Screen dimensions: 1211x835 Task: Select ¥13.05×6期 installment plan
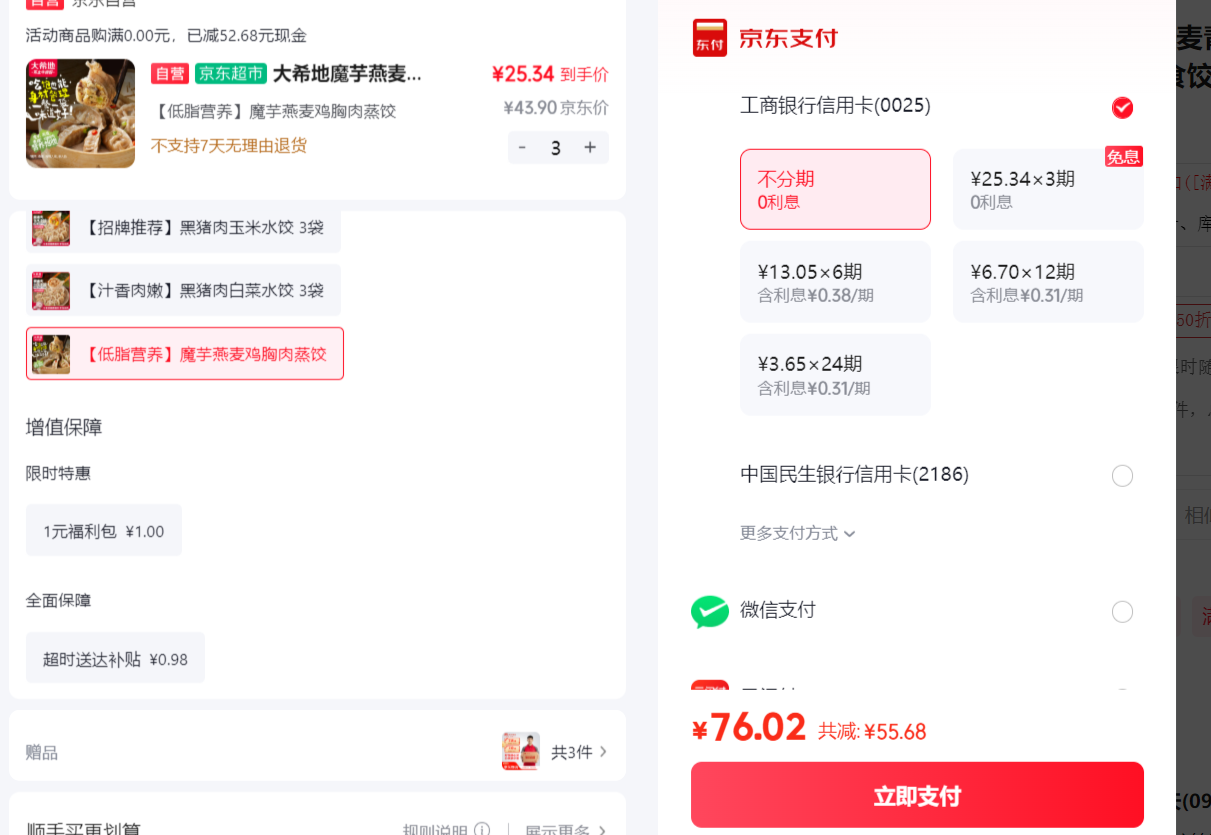pos(835,282)
